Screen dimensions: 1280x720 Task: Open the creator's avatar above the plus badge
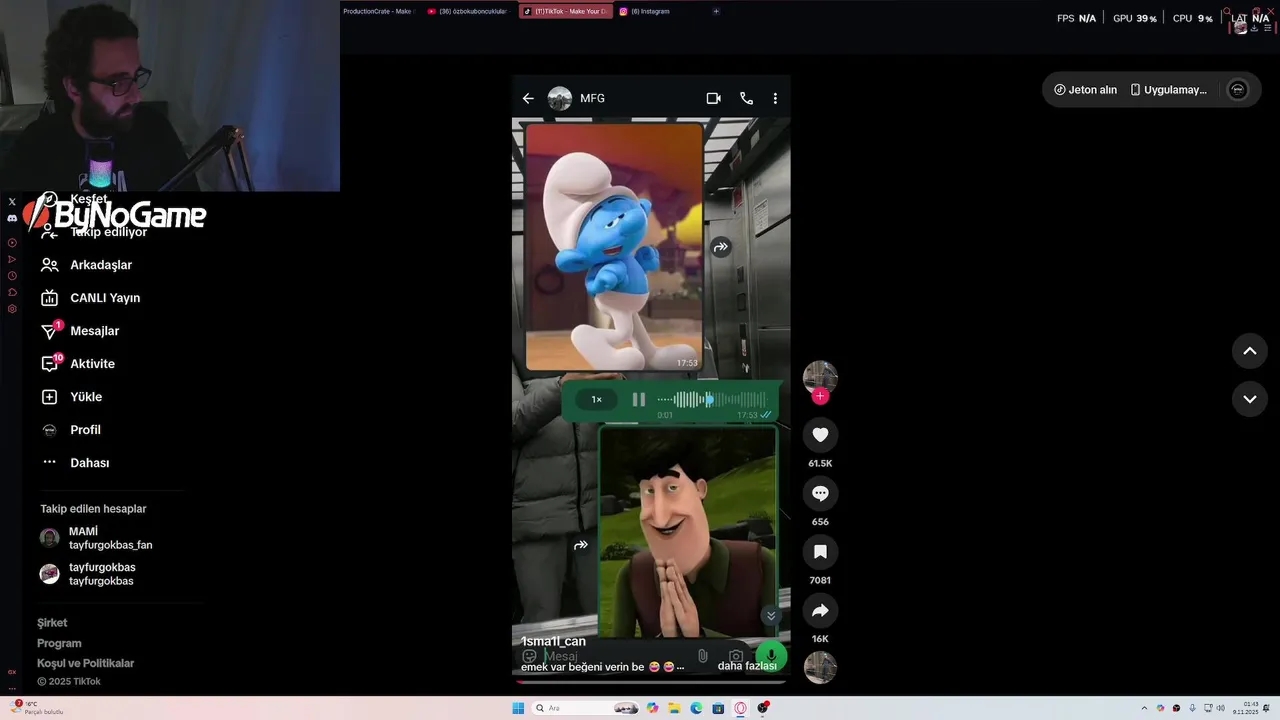click(820, 377)
